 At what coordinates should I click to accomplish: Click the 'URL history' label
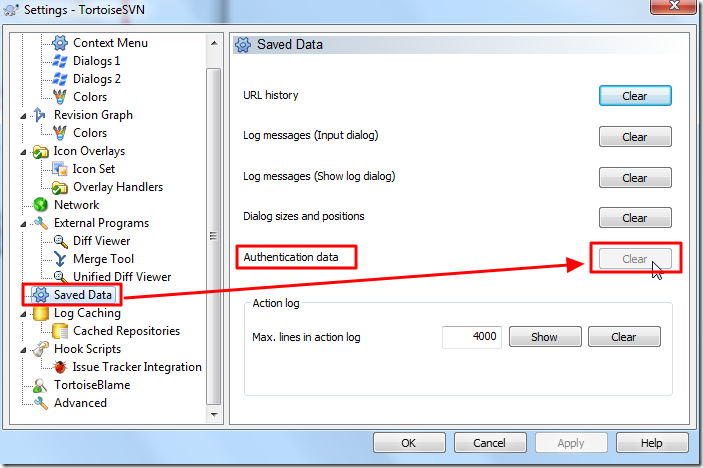point(271,95)
